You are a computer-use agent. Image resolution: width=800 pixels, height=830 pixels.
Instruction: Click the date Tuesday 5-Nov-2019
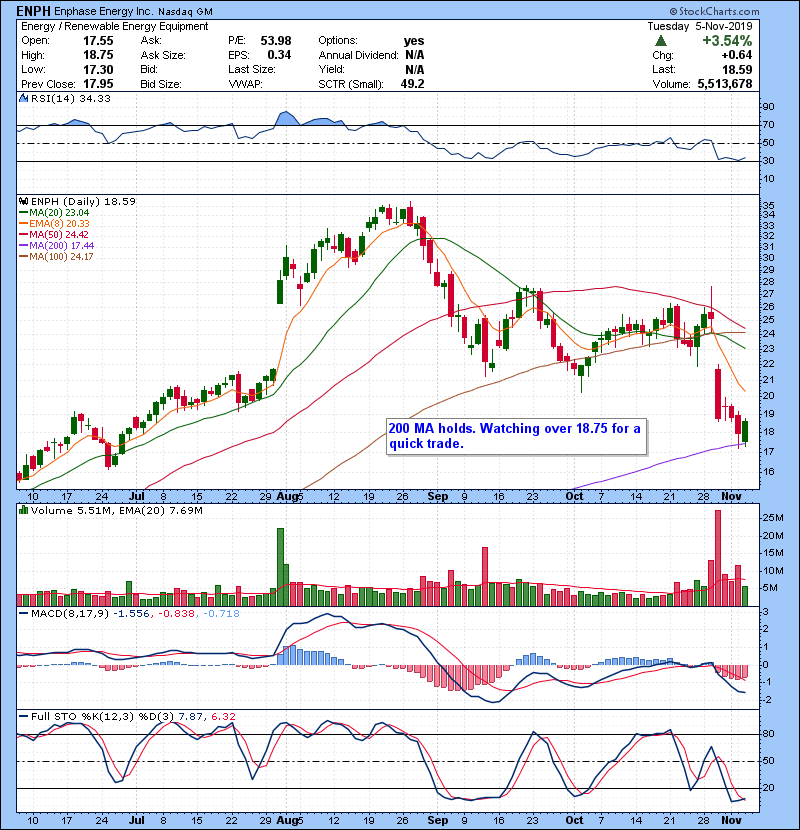click(699, 26)
